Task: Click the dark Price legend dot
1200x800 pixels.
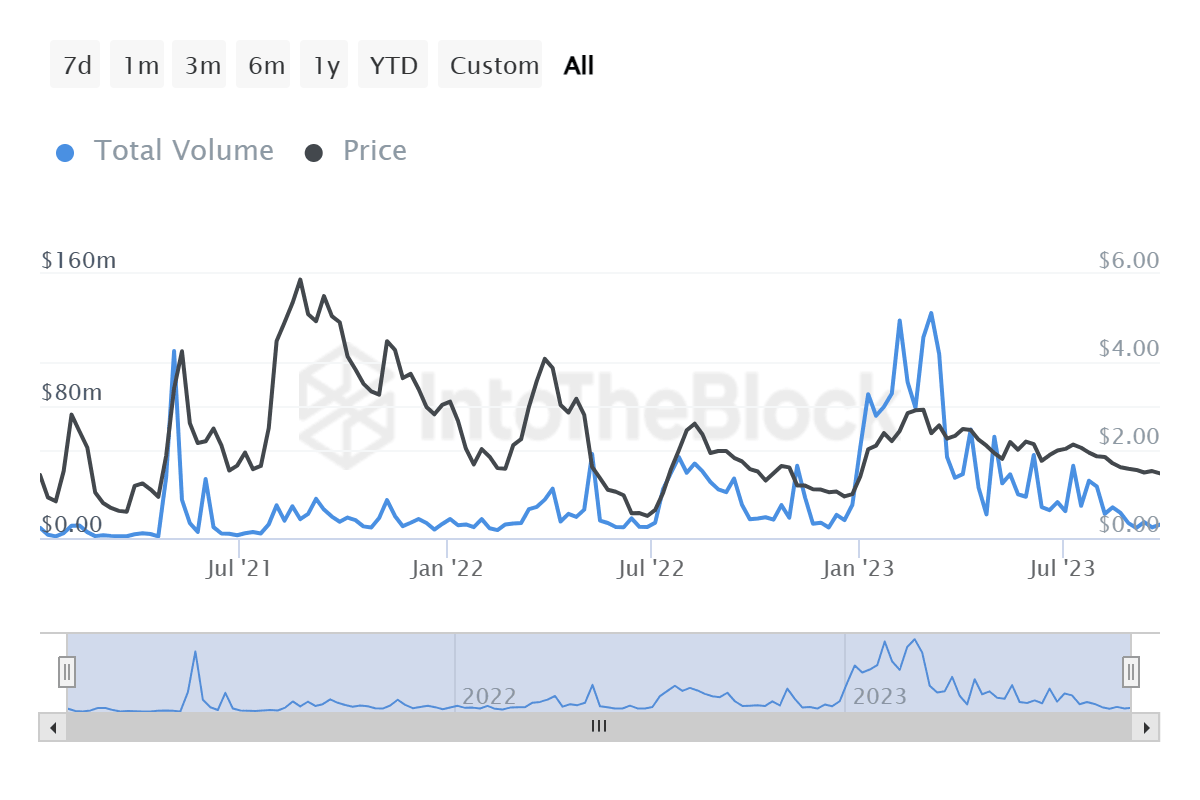Action: pyautogui.click(x=316, y=150)
